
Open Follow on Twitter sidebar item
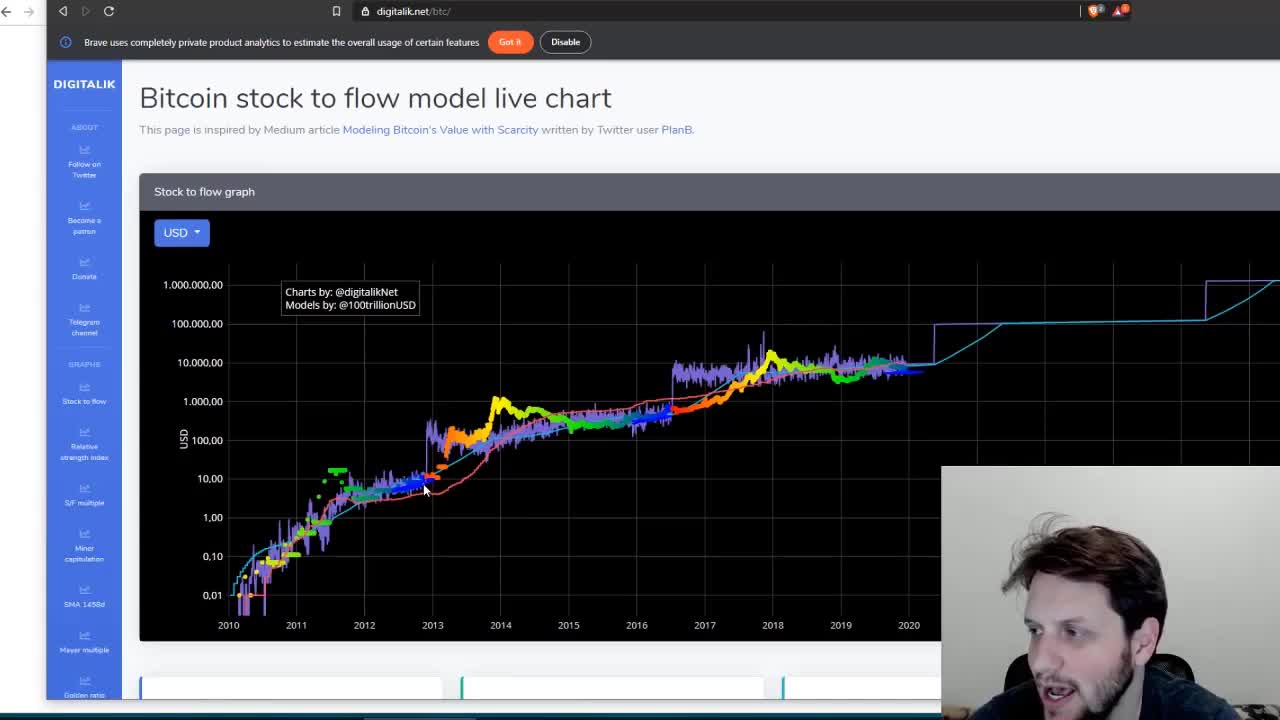[x=84, y=162]
